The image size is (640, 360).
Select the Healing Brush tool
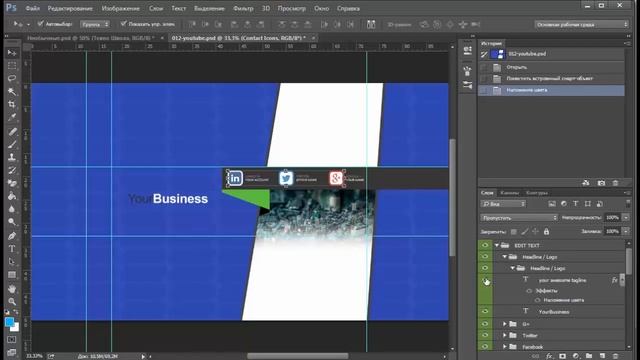[12, 131]
